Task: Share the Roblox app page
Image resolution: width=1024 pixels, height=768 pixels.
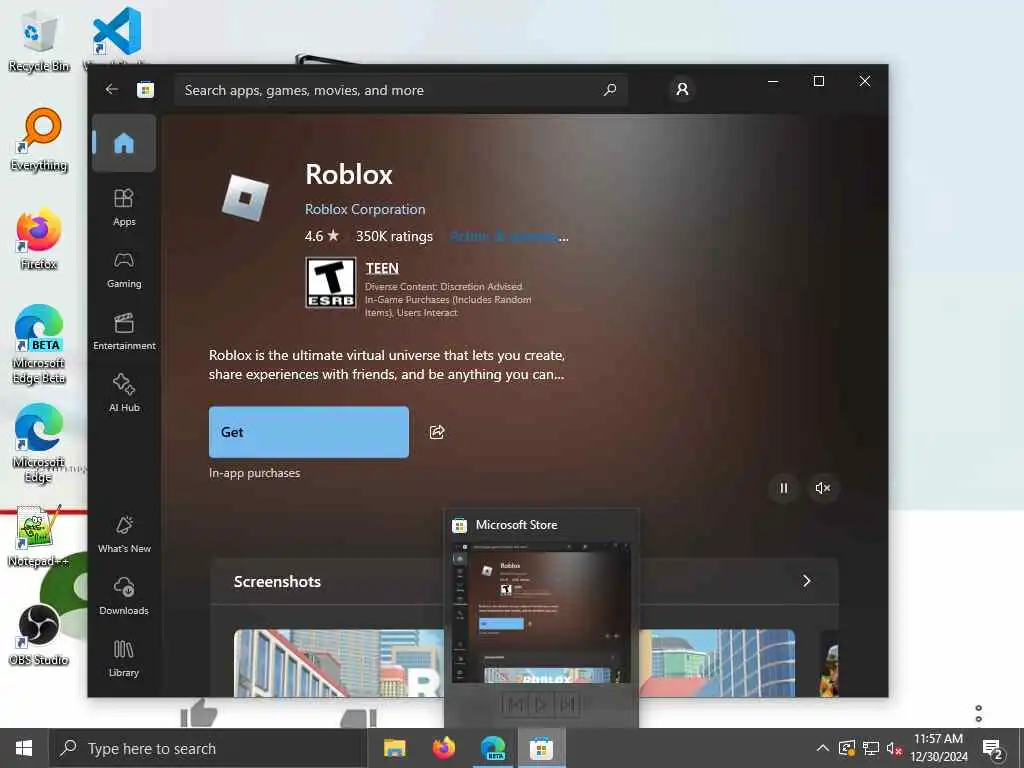Action: coord(437,432)
